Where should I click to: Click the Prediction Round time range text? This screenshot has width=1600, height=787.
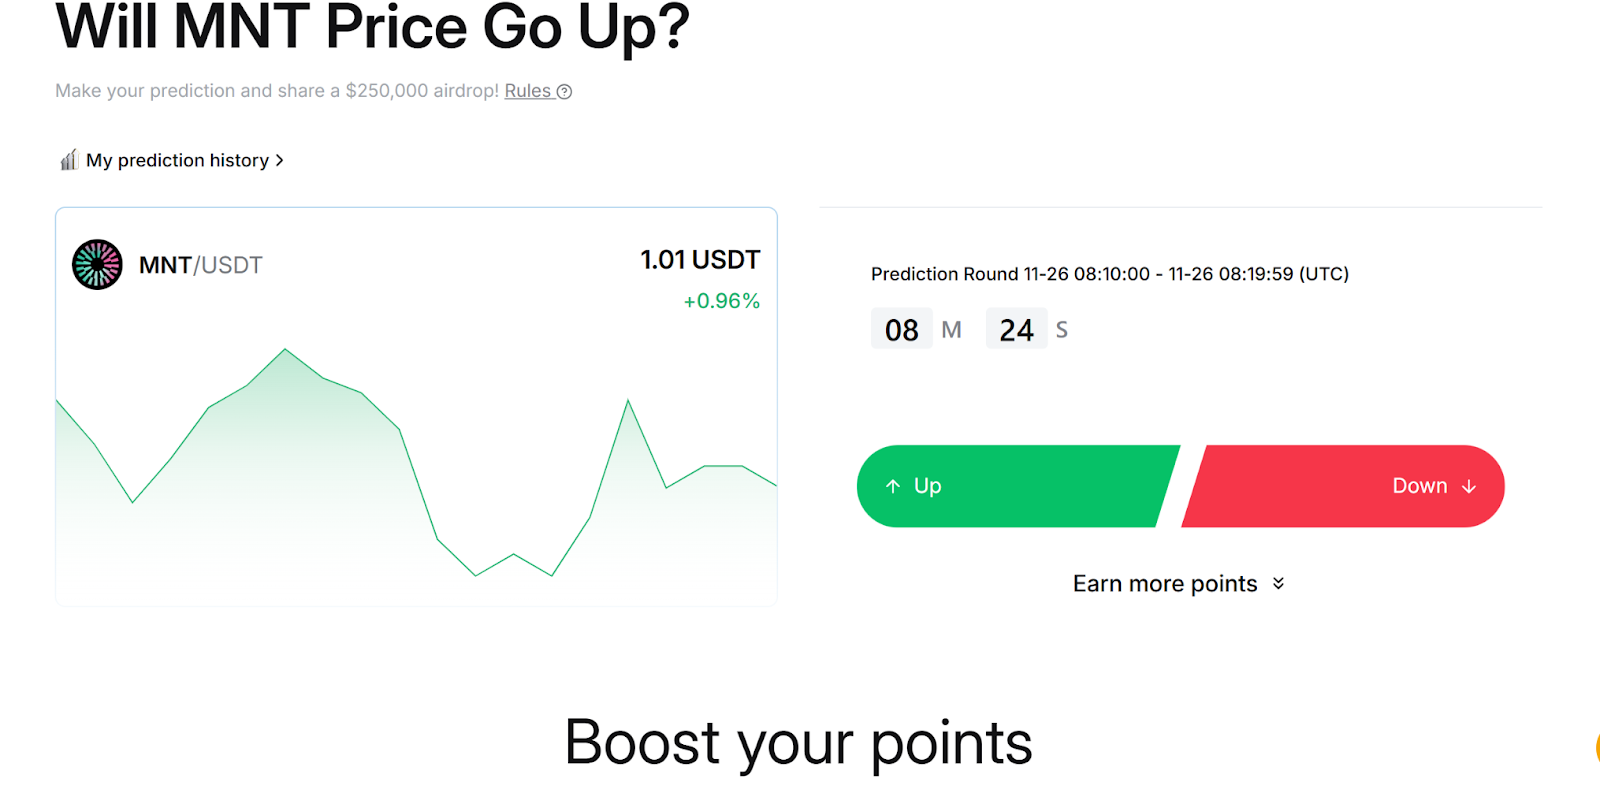tap(1110, 274)
